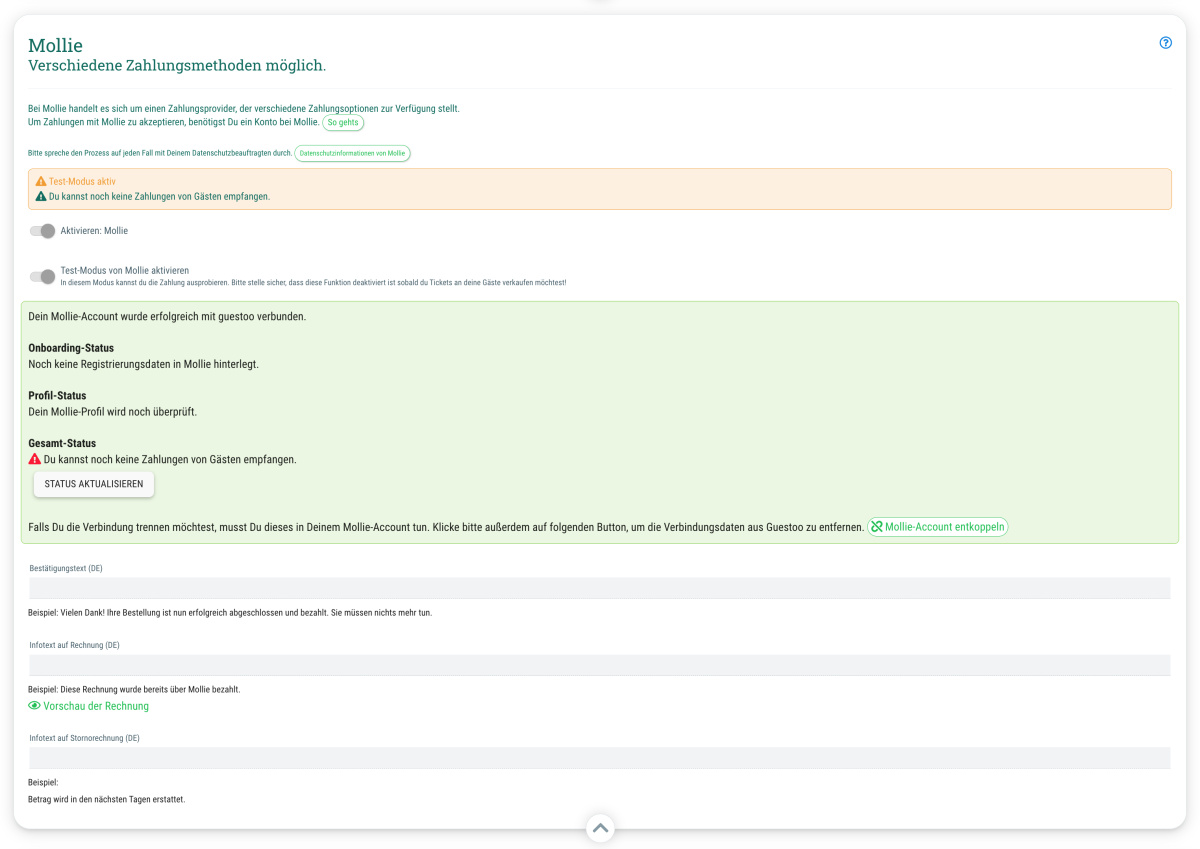Click the Dein Mollie-Account wurde erfolgreich verbunden message
Screen dimensions: 1200x849
[167, 317]
